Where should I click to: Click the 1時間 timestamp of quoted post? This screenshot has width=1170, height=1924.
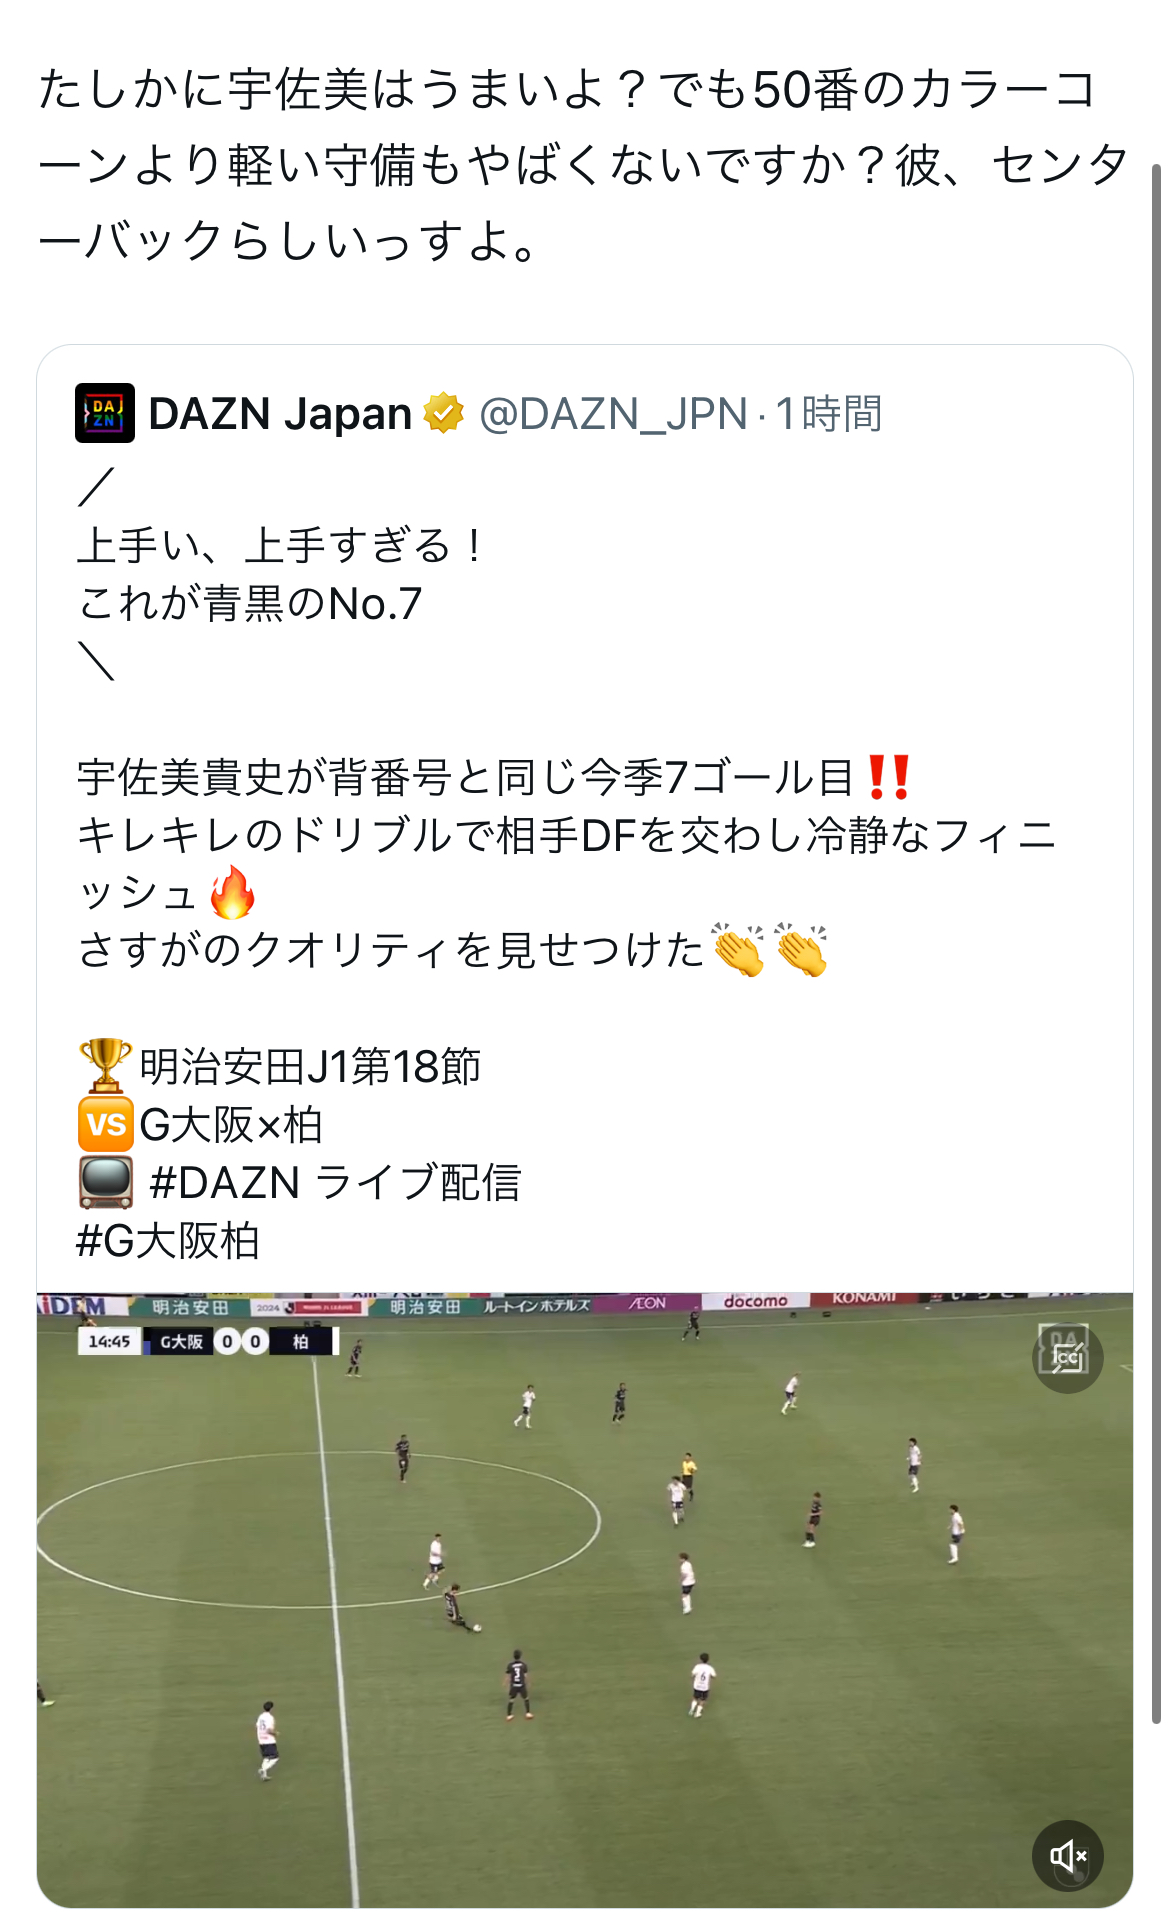click(x=829, y=414)
